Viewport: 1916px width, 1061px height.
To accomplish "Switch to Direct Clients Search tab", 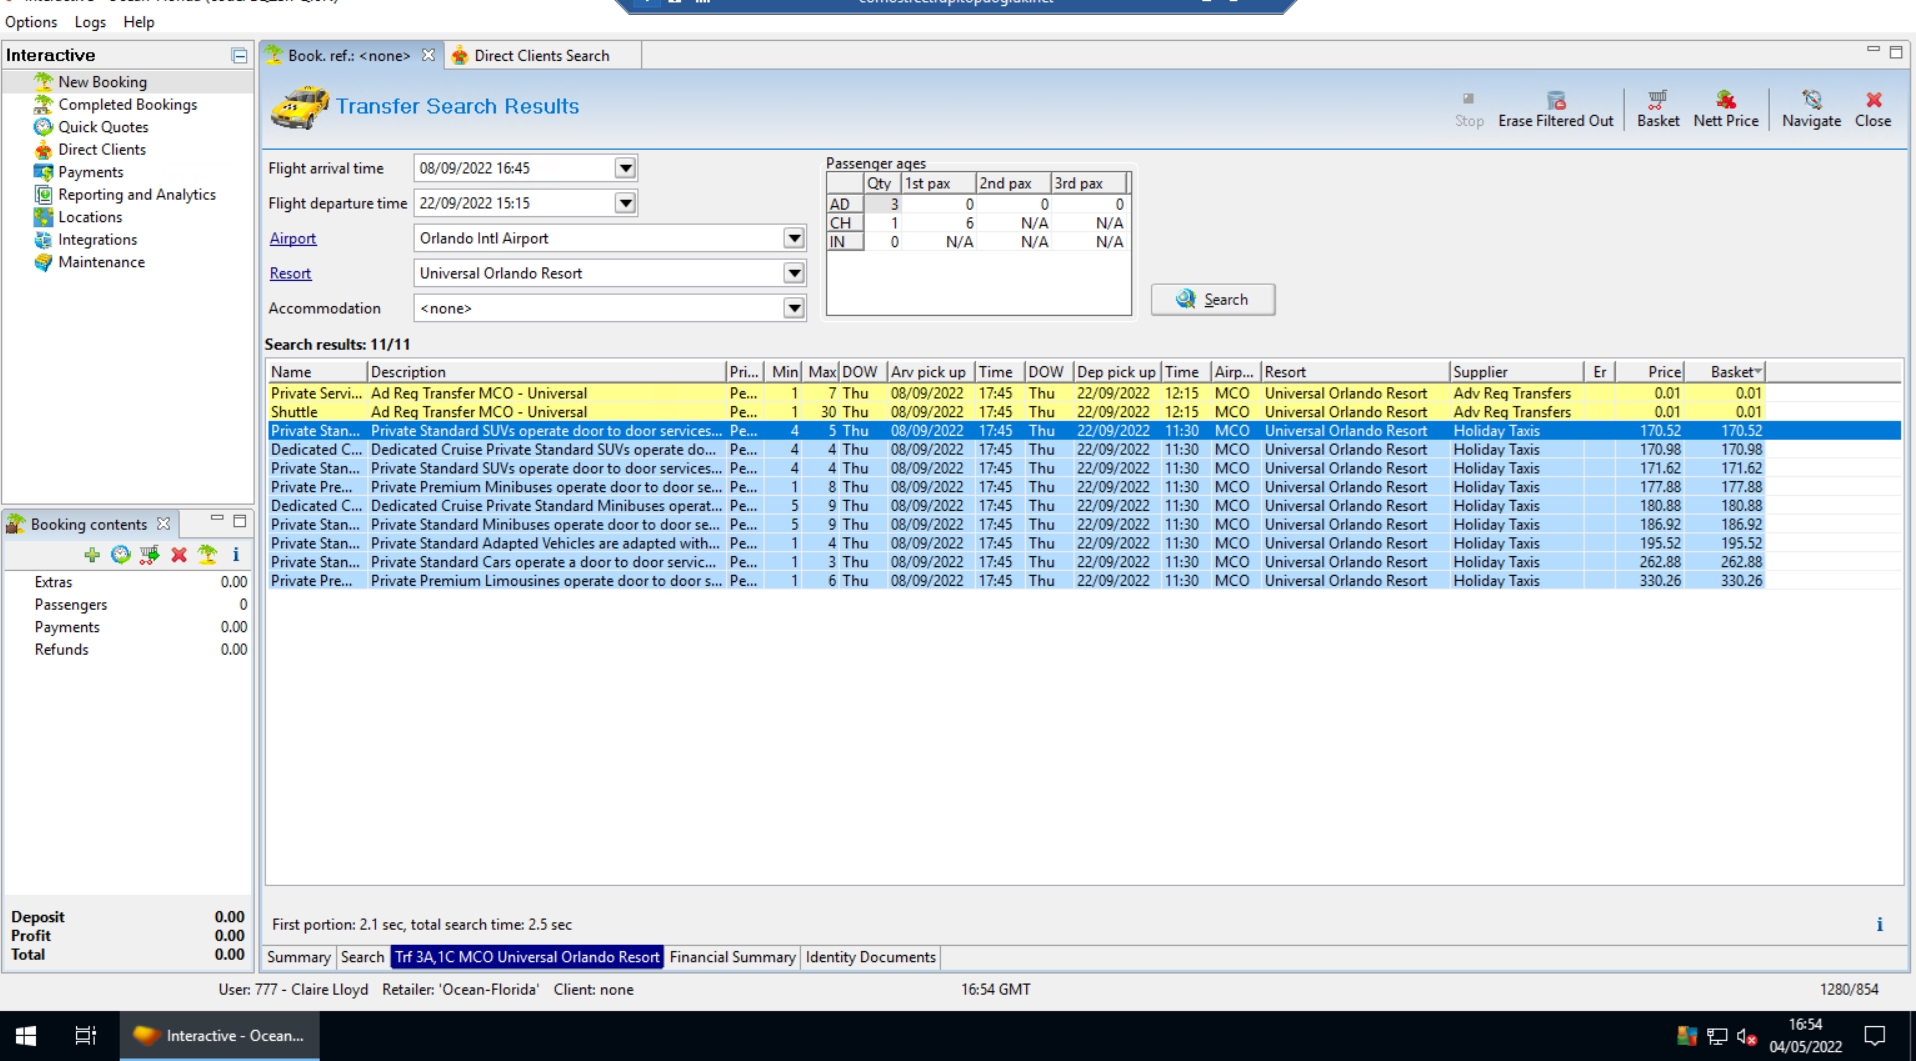I will click(541, 56).
